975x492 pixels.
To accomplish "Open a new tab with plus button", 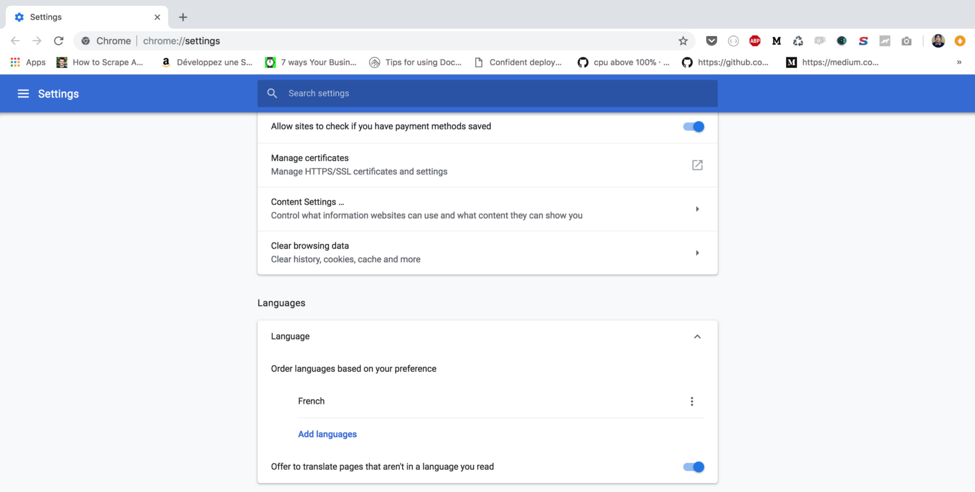I will pos(183,17).
